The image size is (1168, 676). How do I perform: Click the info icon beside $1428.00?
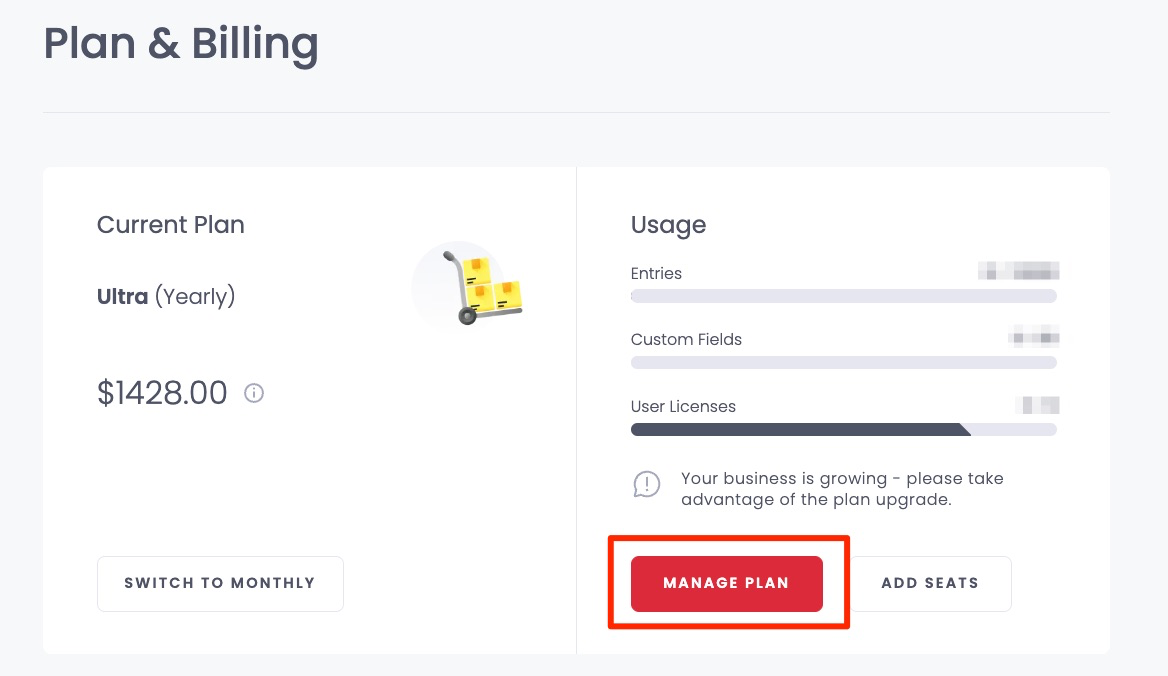tap(254, 393)
